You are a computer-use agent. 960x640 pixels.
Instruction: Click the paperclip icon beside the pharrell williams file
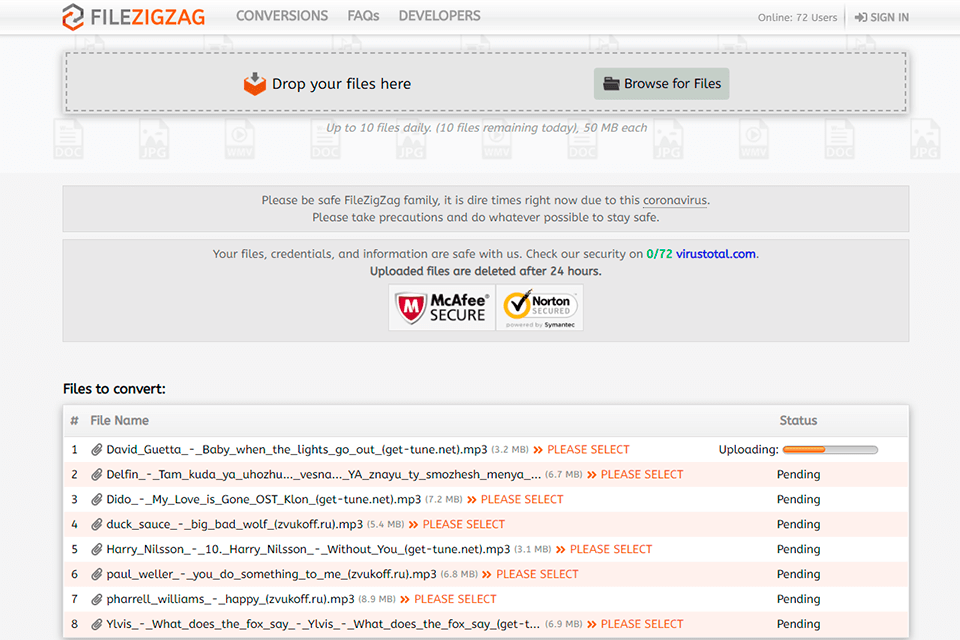[x=97, y=599]
